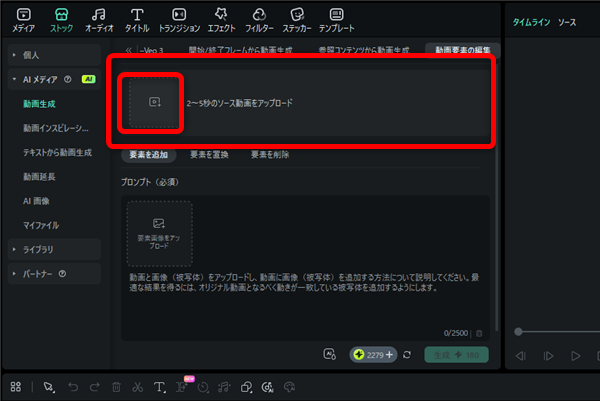Select the オーディオ (Audio) icon

pos(98,16)
